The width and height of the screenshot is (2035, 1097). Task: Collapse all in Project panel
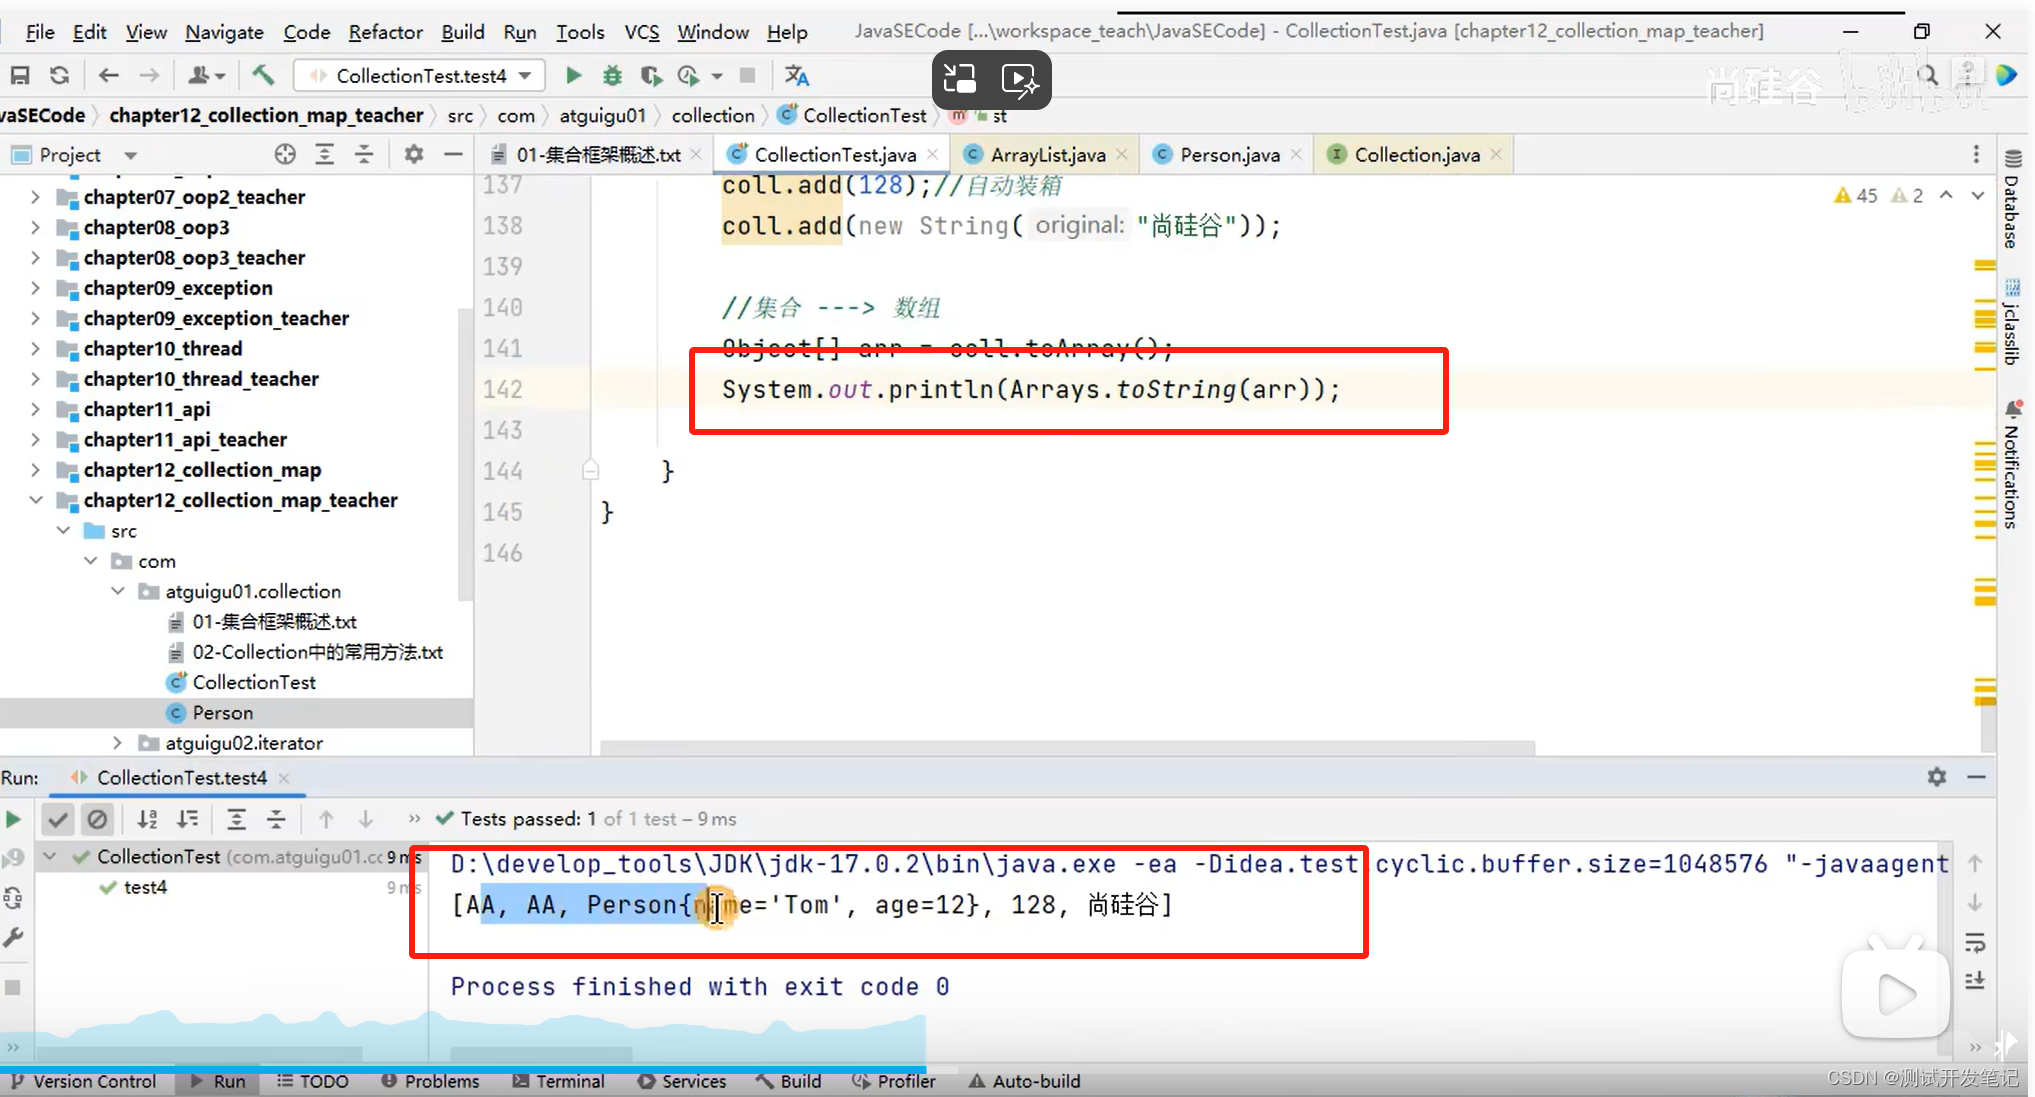(364, 154)
